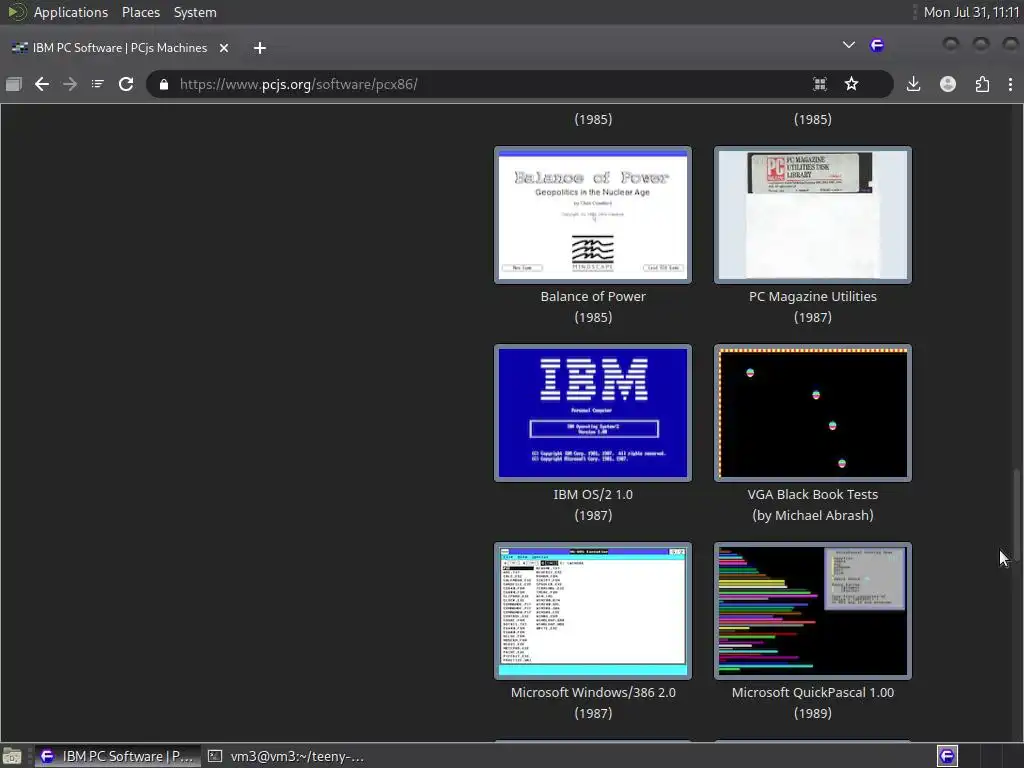The image size is (1024, 768).
Task: Click the browser tray icon in taskbar
Action: point(947,756)
